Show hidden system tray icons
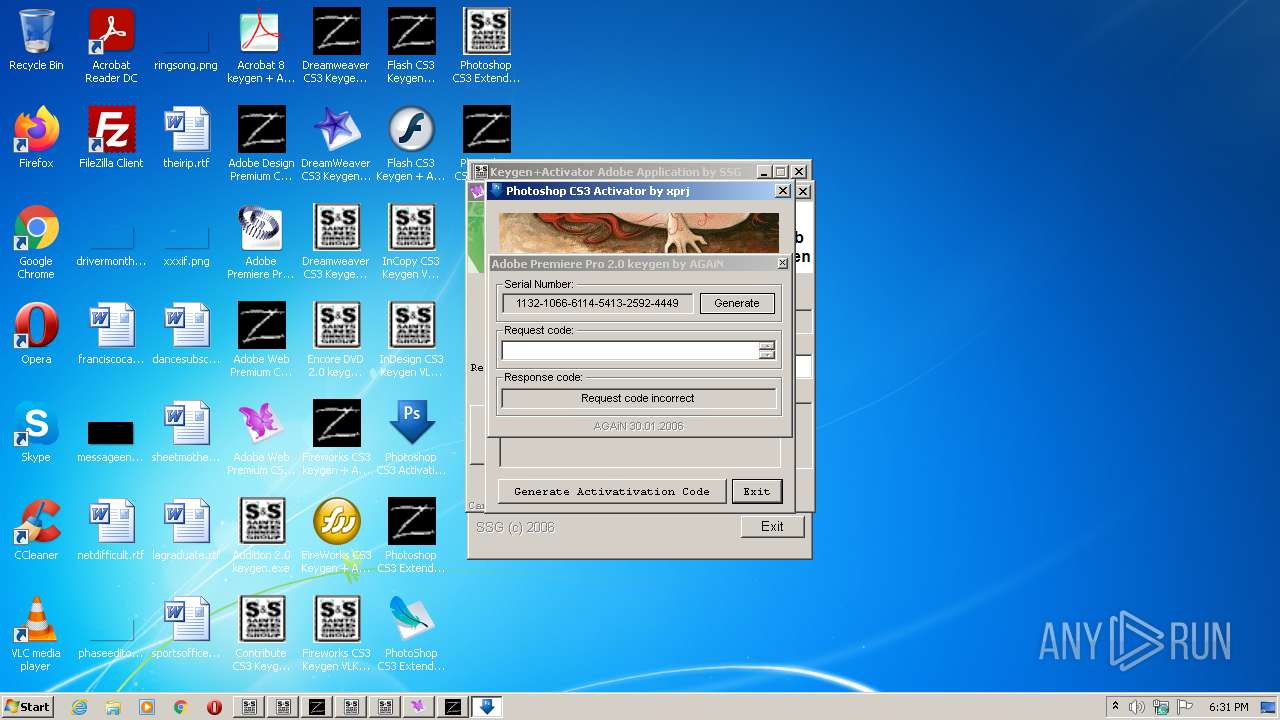The height and width of the screenshot is (720, 1280). point(1115,707)
